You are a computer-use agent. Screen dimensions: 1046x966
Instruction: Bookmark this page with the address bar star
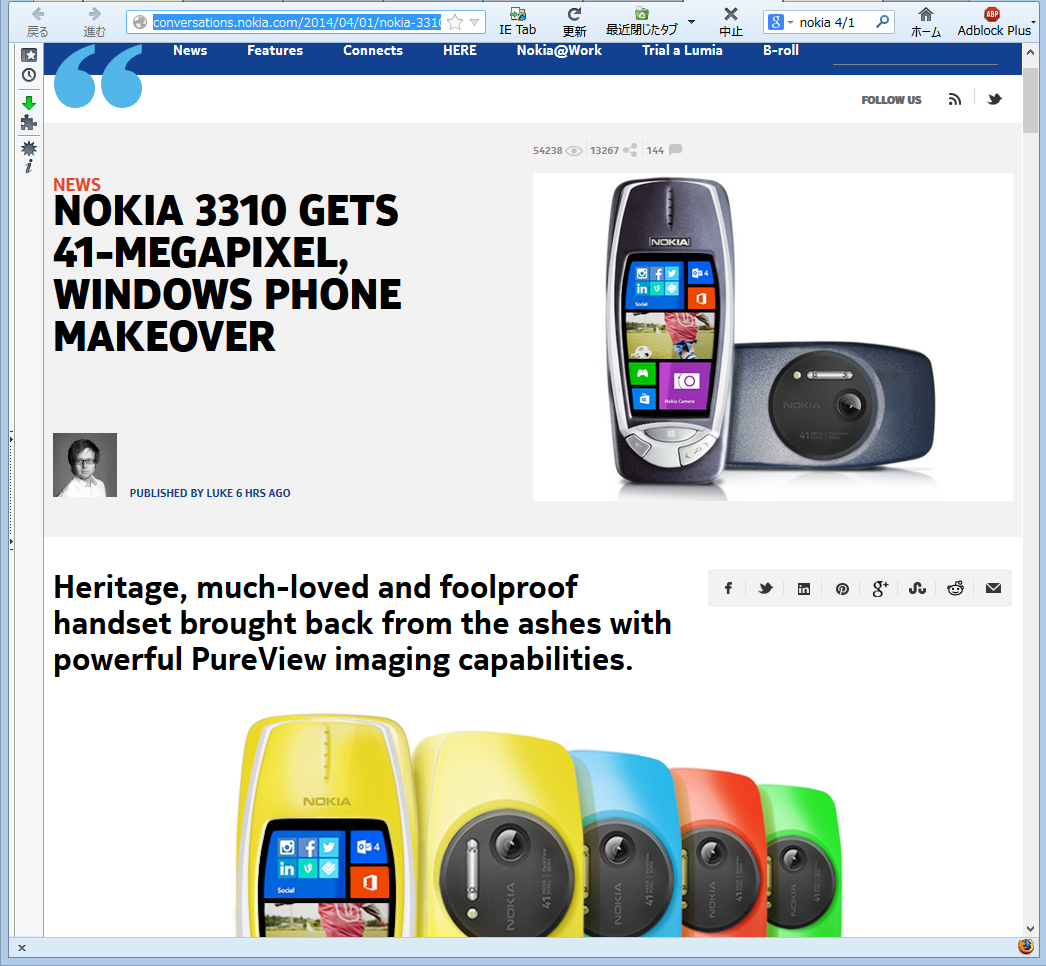tap(455, 23)
